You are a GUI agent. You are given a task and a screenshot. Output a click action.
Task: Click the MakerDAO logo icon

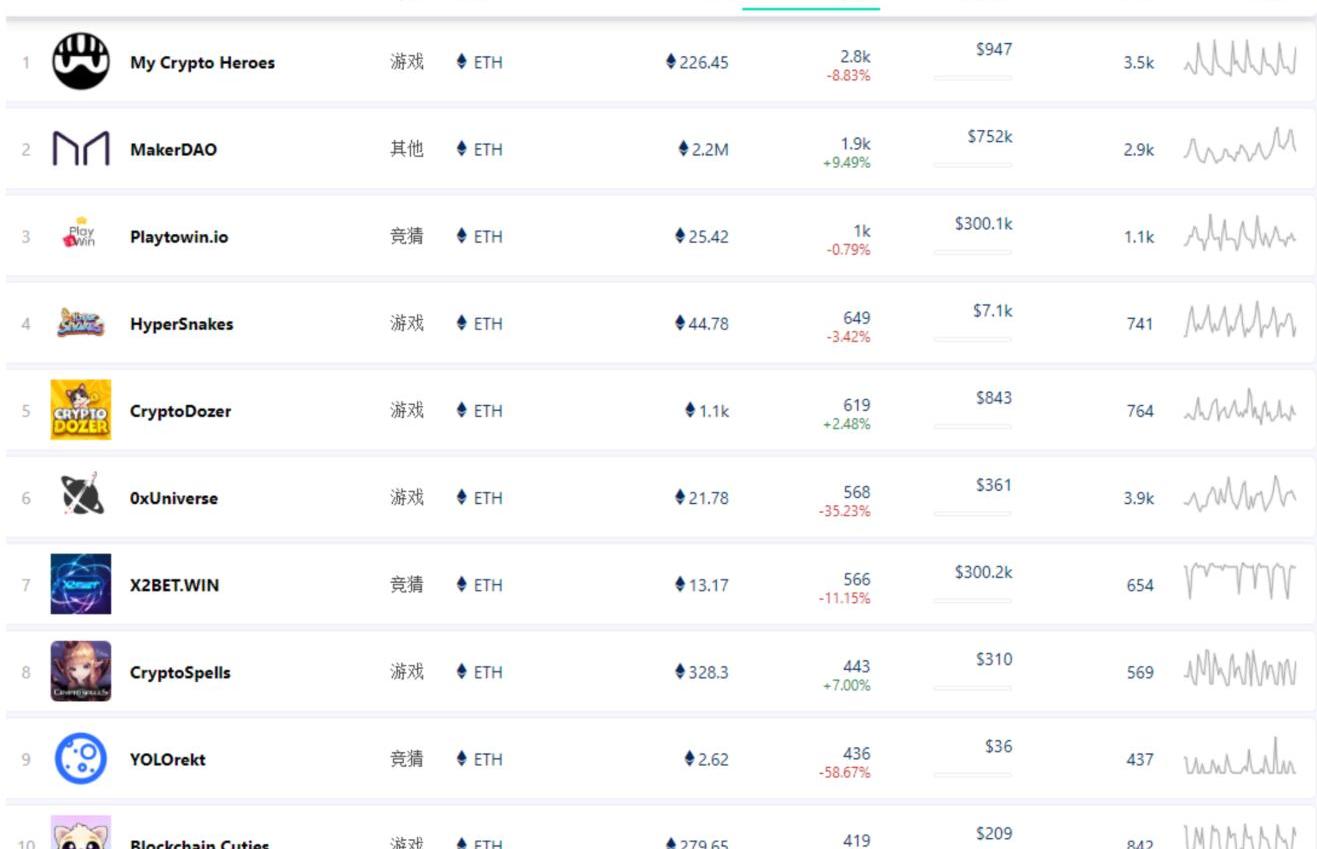pos(80,149)
